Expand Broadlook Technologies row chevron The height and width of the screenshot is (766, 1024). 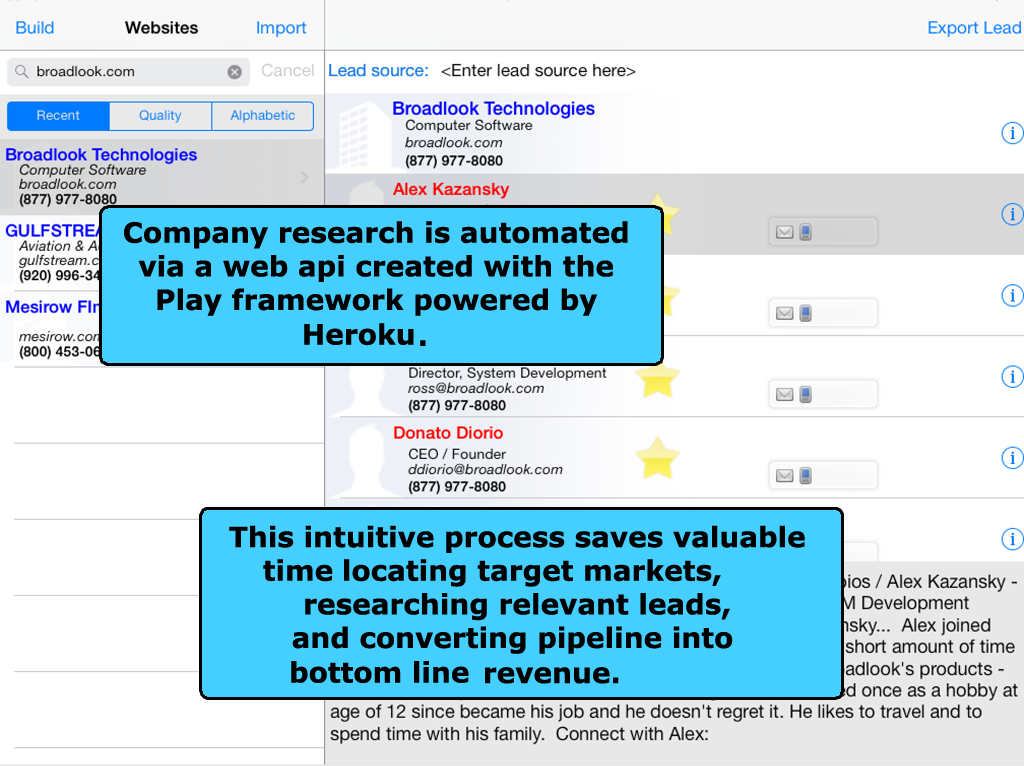(304, 177)
